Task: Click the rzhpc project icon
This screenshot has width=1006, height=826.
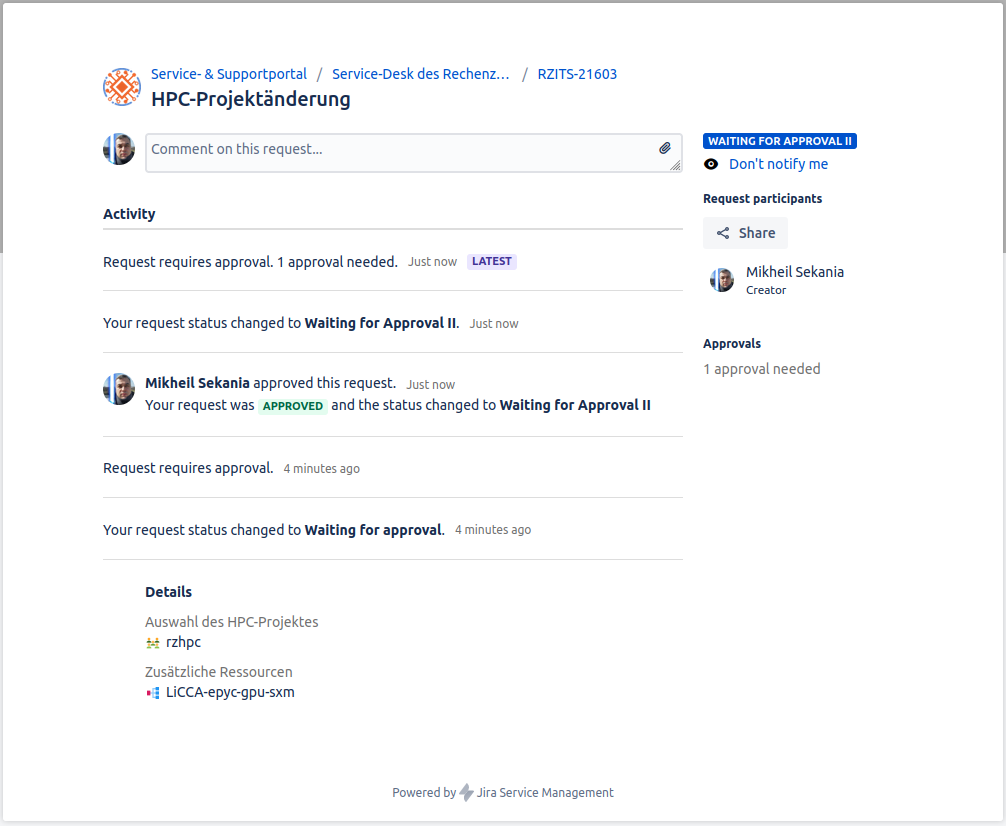Action: [153, 643]
